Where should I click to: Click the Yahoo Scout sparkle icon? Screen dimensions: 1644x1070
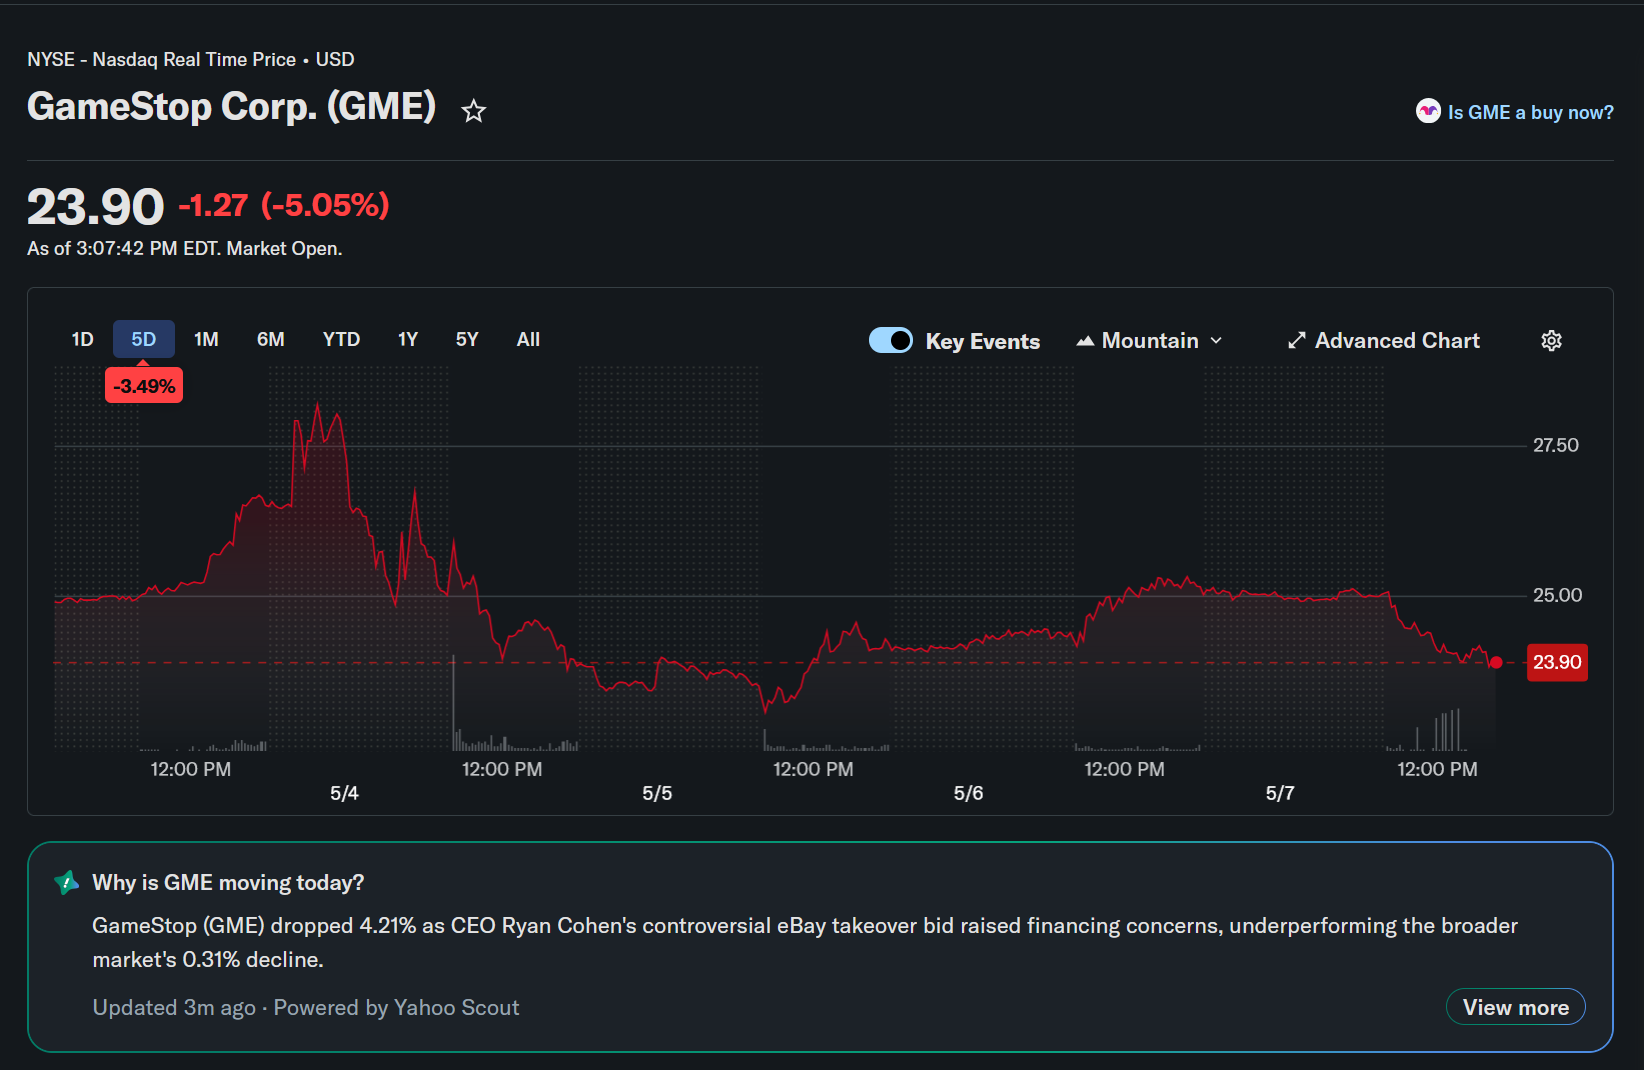tap(66, 882)
